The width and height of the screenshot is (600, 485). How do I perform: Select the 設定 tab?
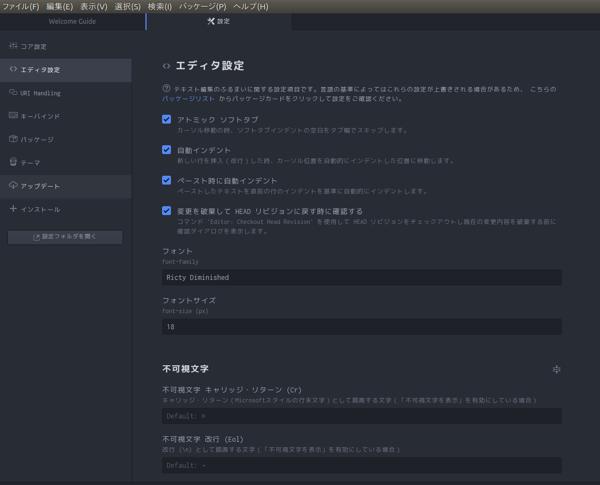(218, 21)
